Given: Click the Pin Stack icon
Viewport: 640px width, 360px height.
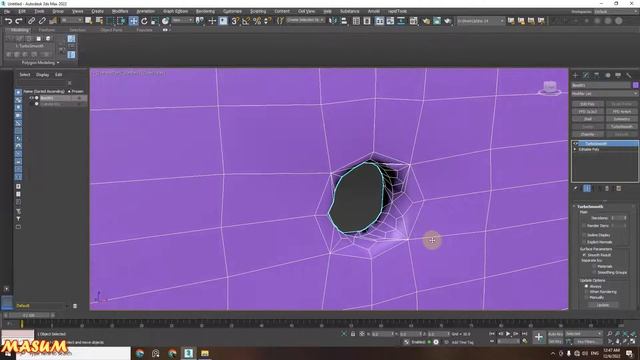Looking at the screenshot, I should click(x=576, y=188).
